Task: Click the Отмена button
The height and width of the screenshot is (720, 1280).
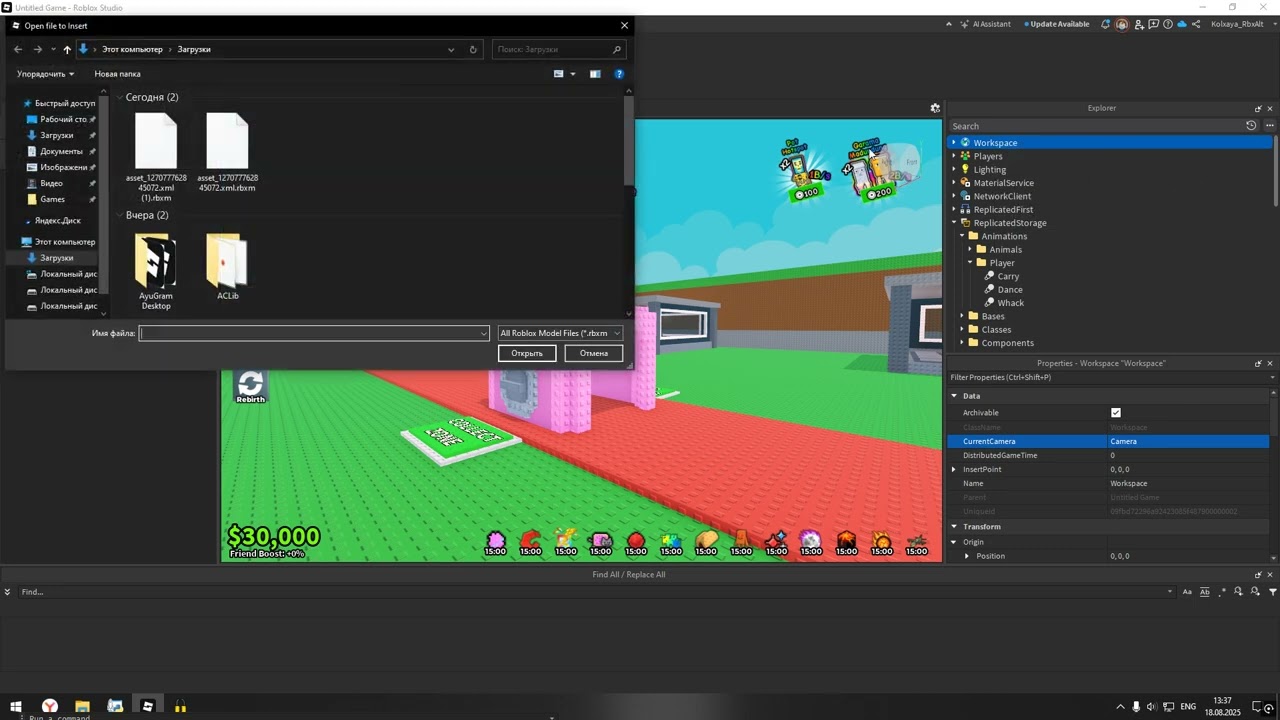Action: point(594,353)
